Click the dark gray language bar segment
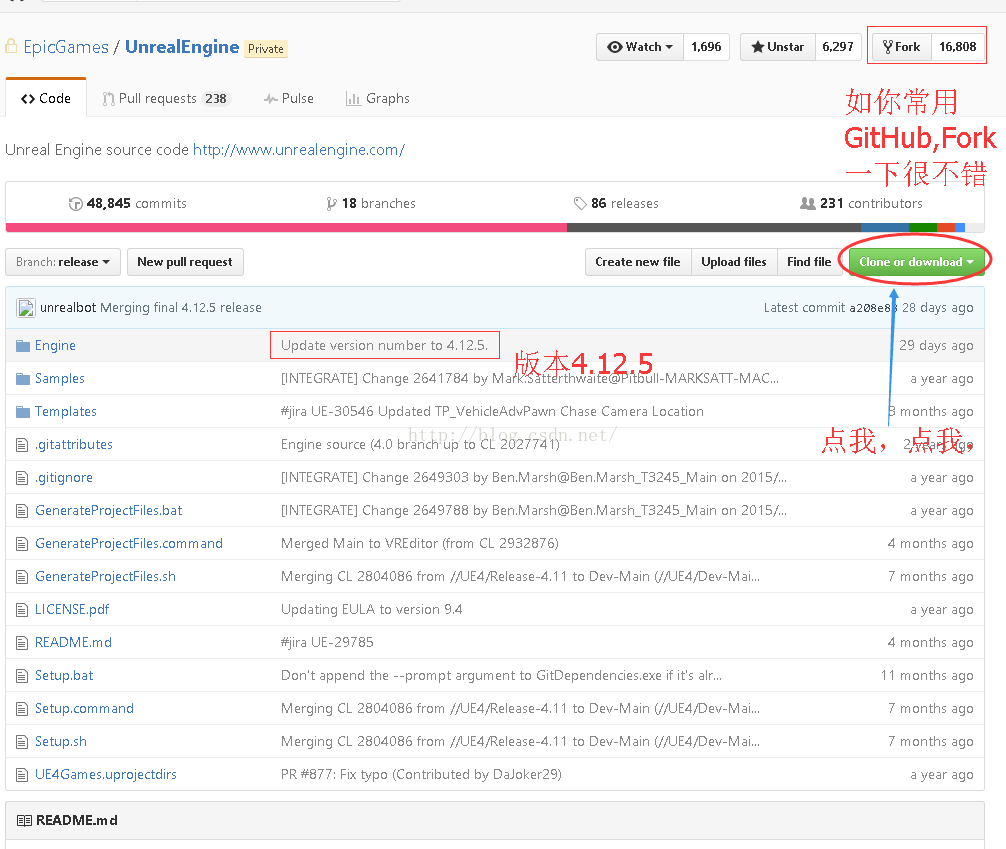This screenshot has height=849, width=1006. [x=713, y=227]
